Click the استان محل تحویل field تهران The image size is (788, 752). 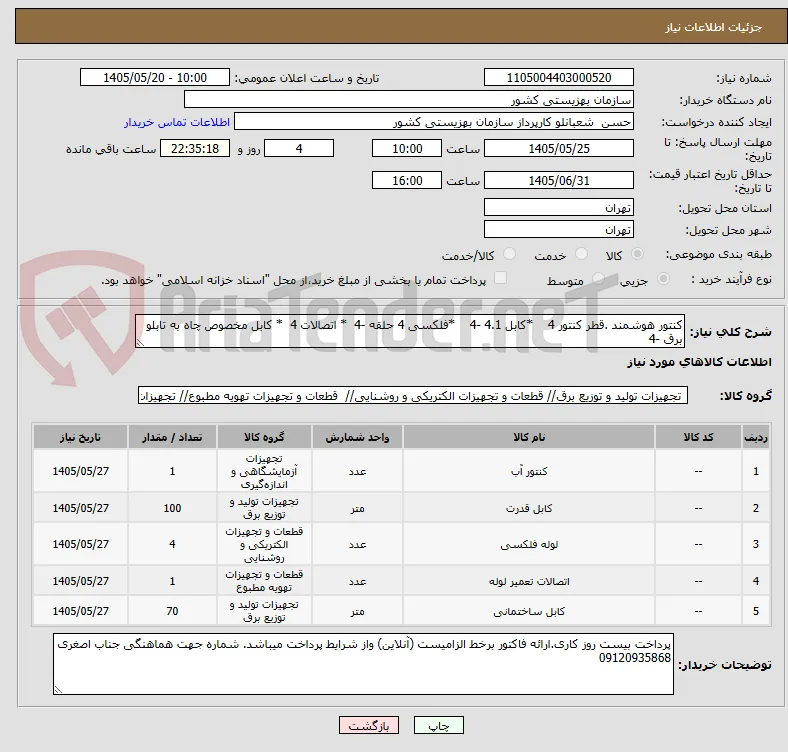(x=558, y=207)
